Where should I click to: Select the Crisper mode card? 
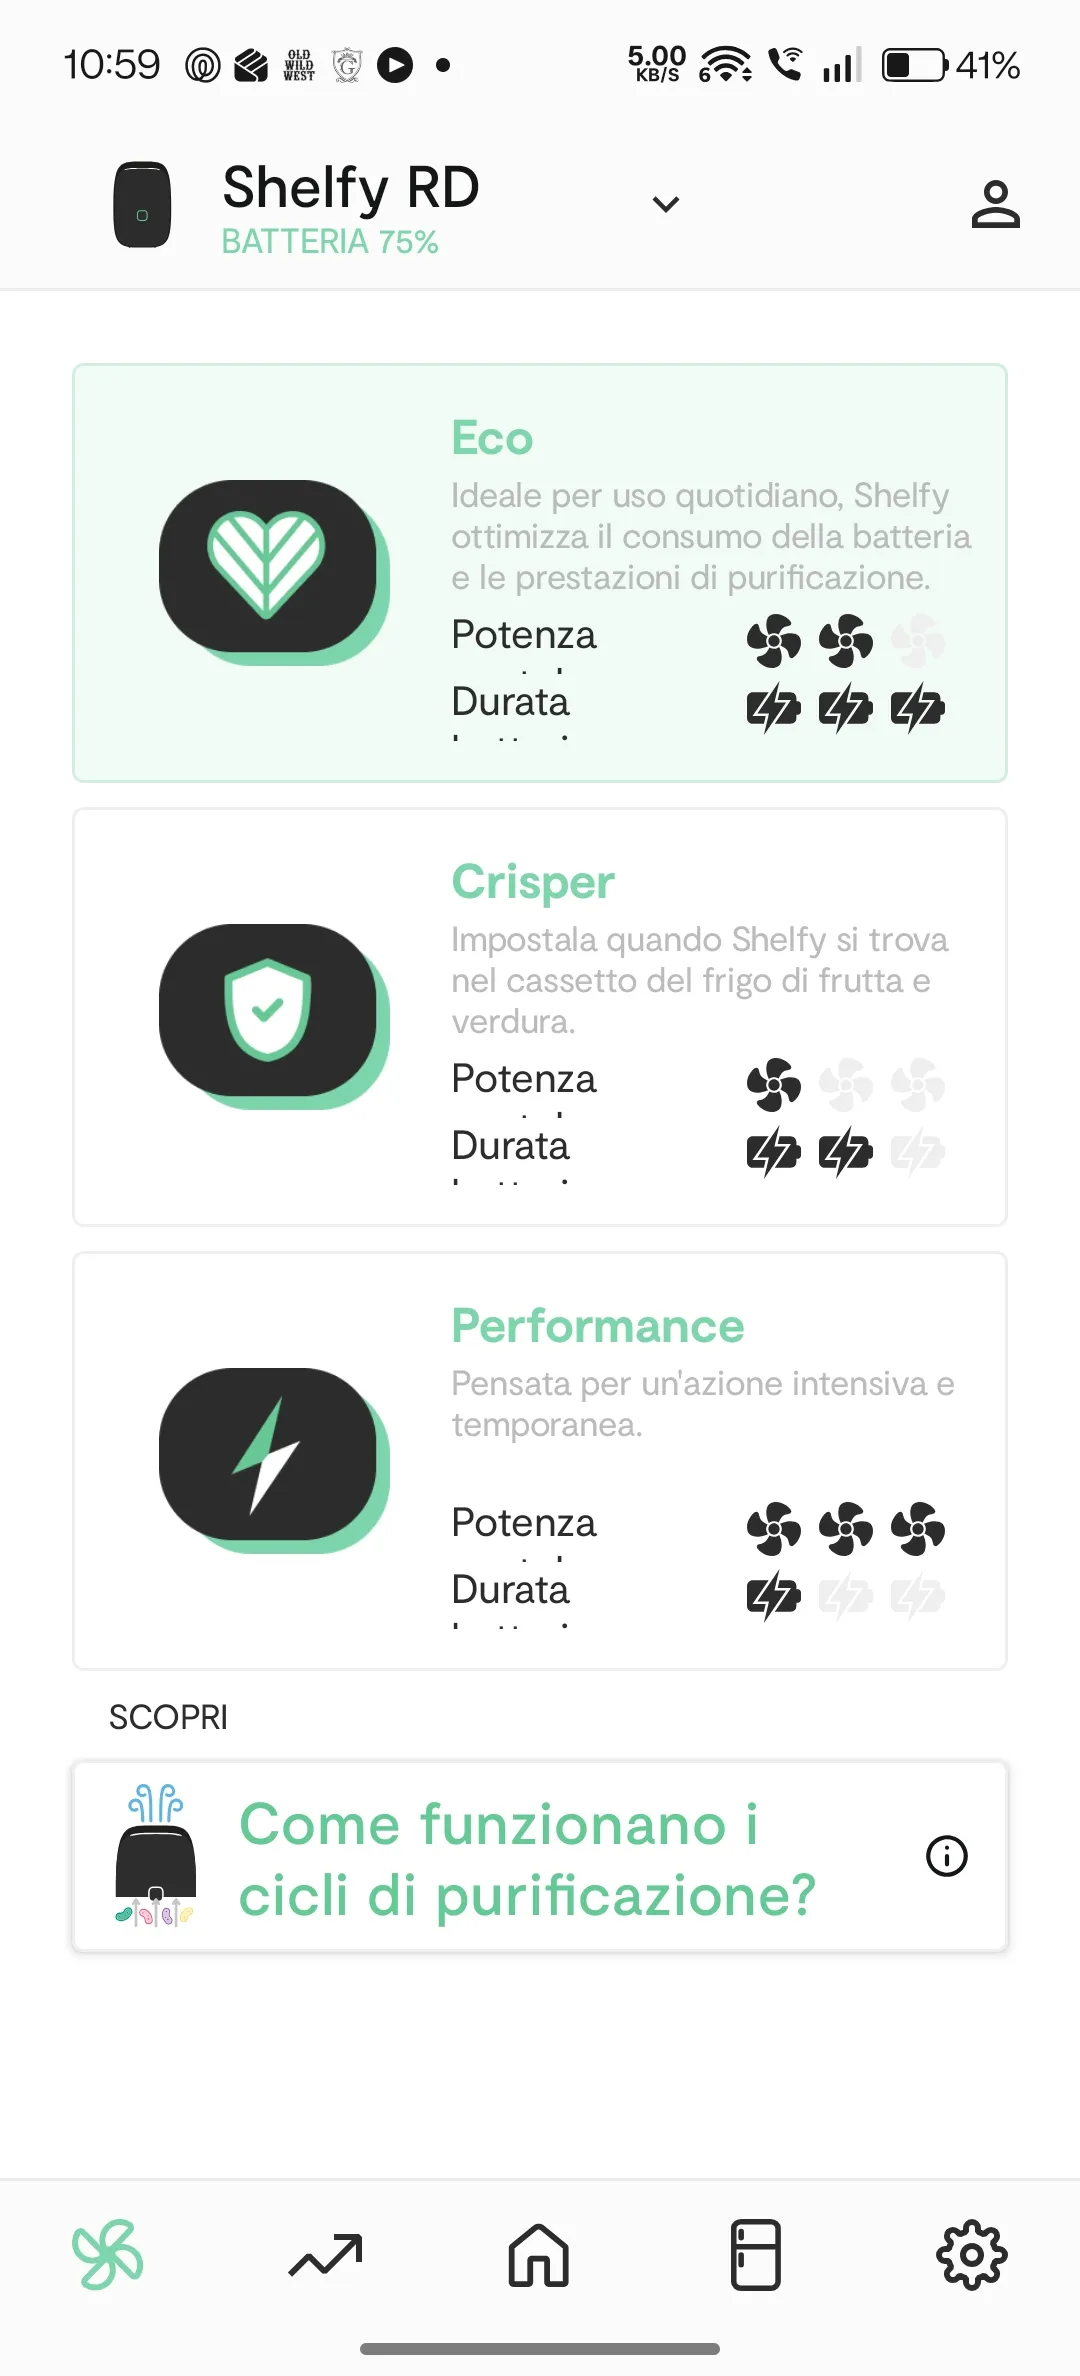pos(540,1017)
